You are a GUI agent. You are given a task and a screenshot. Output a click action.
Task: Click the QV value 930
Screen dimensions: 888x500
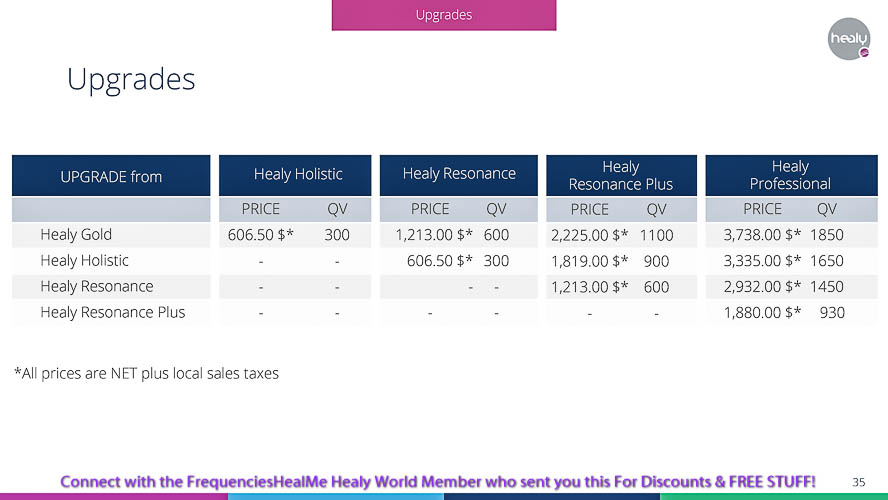pyautogui.click(x=832, y=313)
